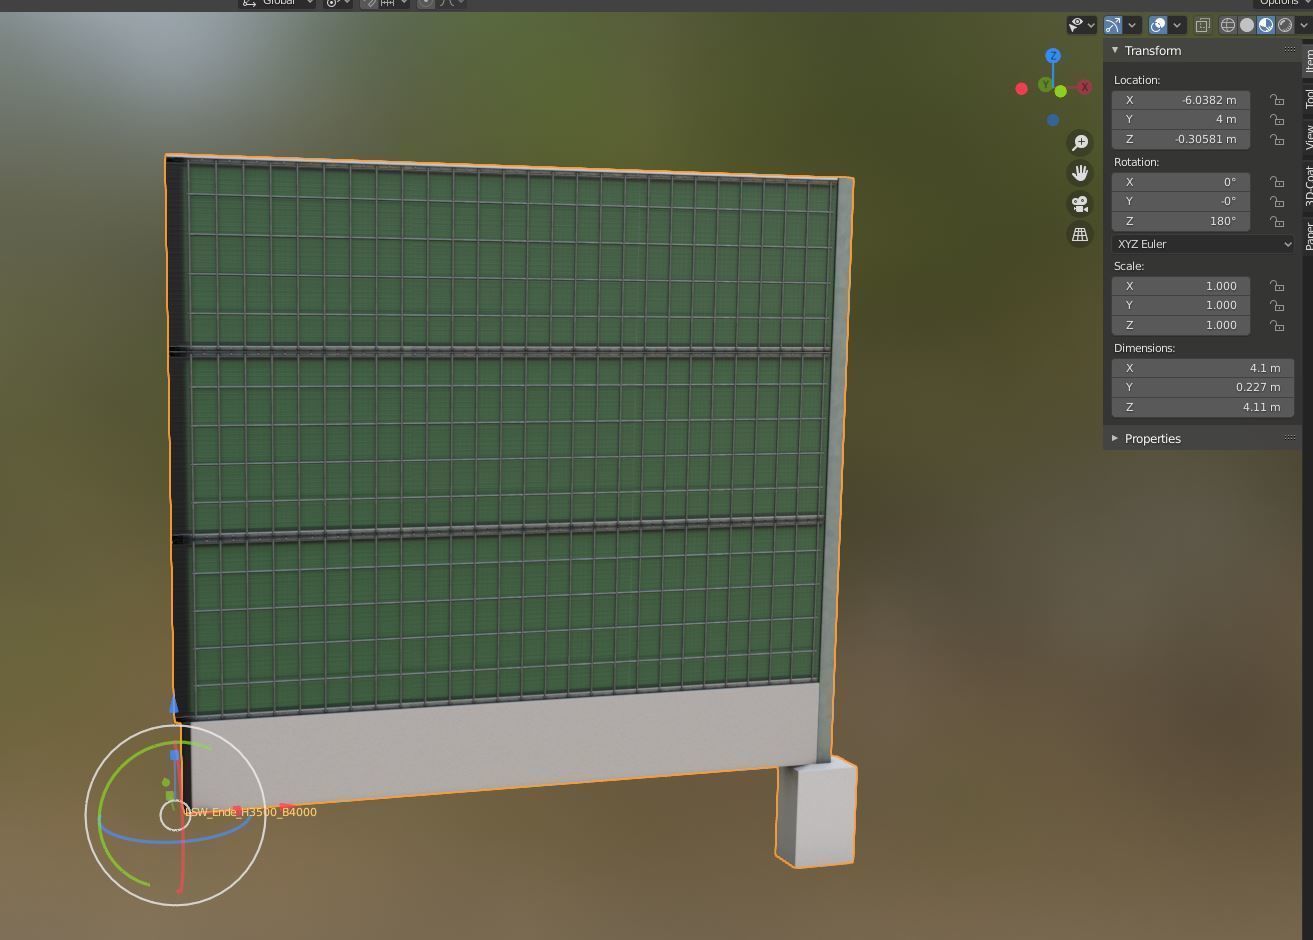This screenshot has width=1313, height=940.
Task: Click the Rotation Z field 180°
Action: click(1181, 221)
